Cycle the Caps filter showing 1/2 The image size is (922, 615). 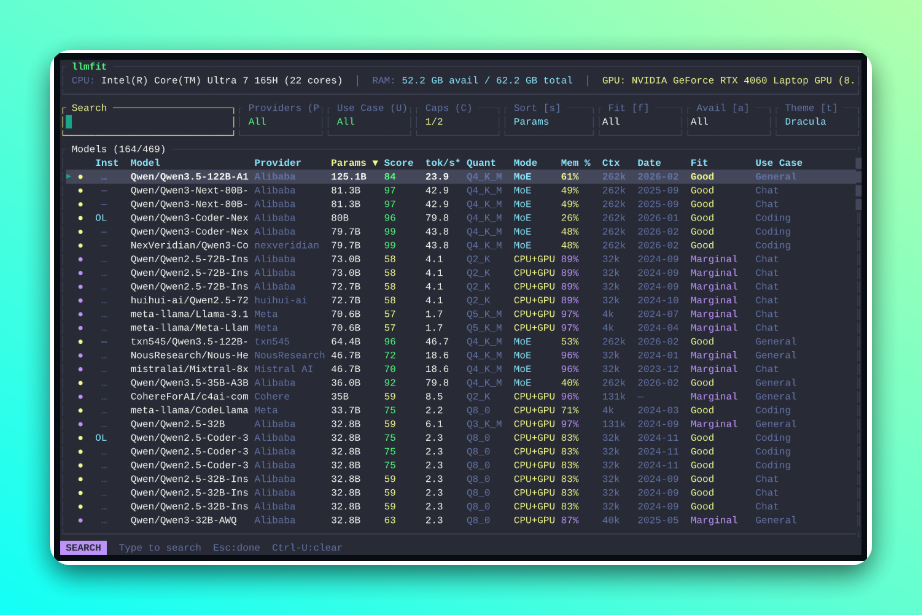click(x=458, y=121)
